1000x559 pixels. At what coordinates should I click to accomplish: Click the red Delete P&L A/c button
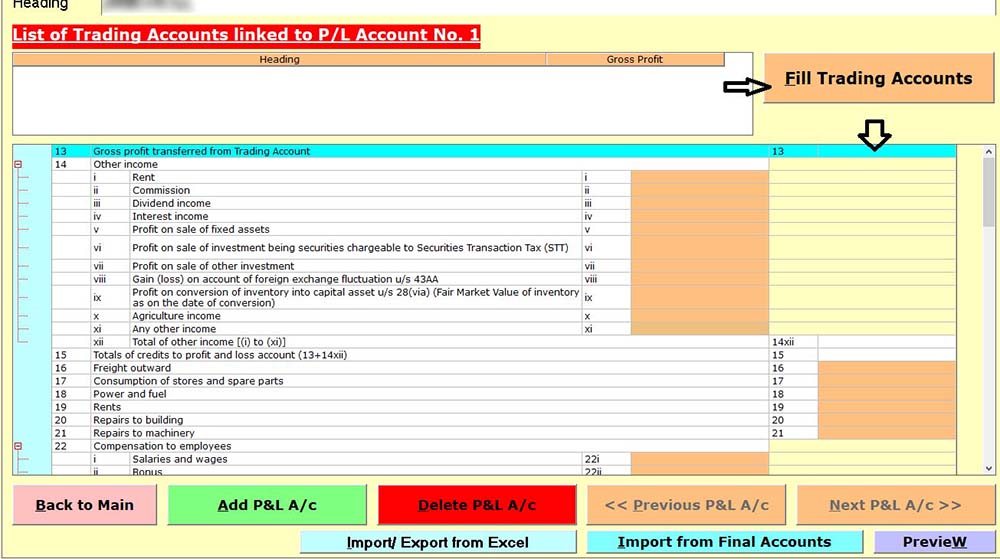477,505
